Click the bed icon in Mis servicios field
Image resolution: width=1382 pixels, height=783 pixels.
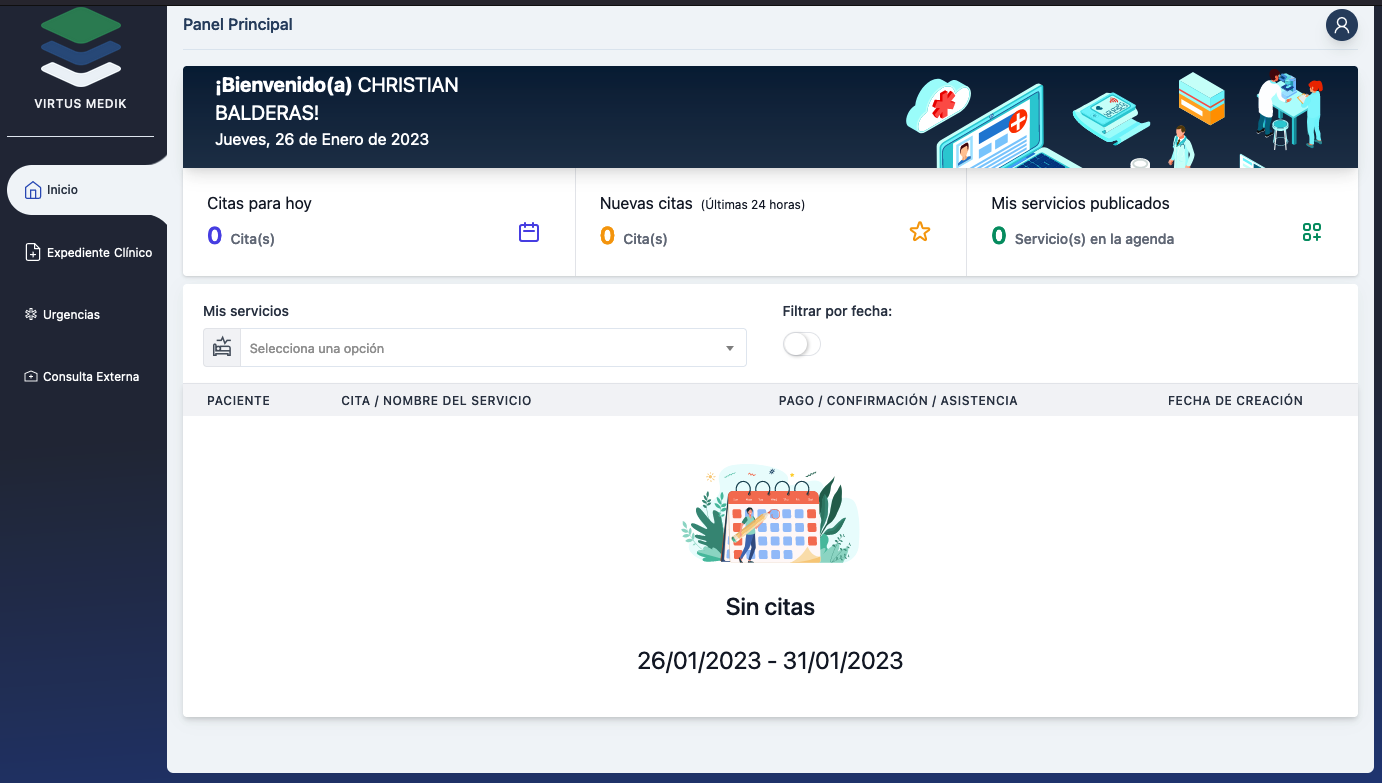pyautogui.click(x=222, y=348)
